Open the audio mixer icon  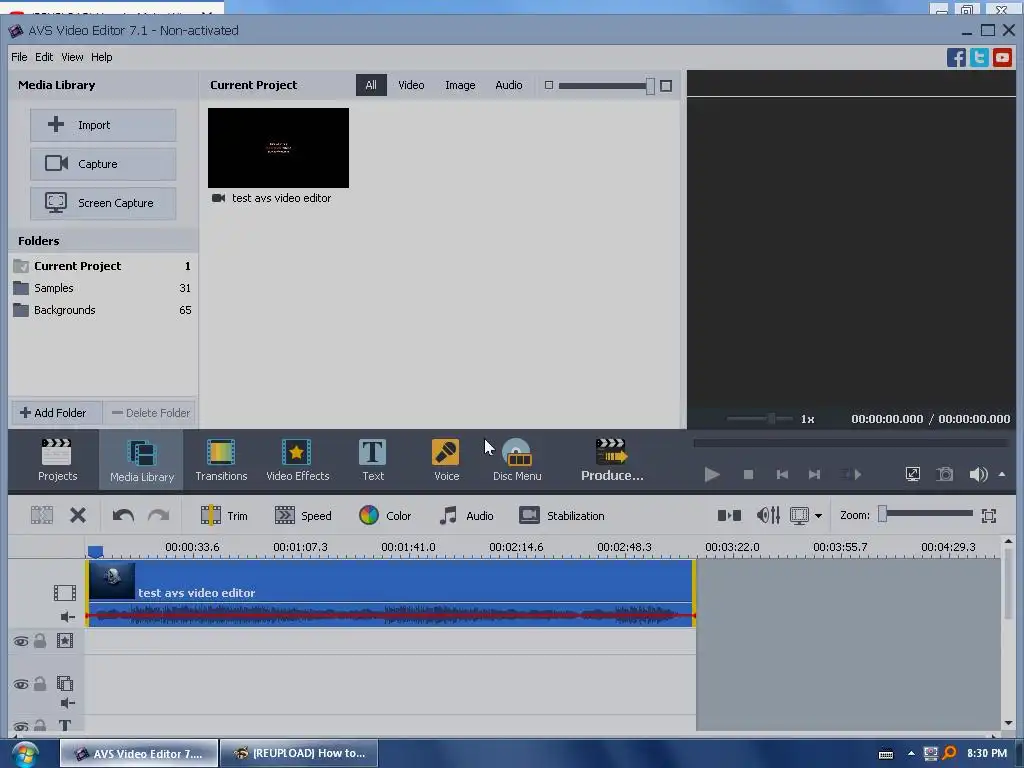(x=768, y=515)
